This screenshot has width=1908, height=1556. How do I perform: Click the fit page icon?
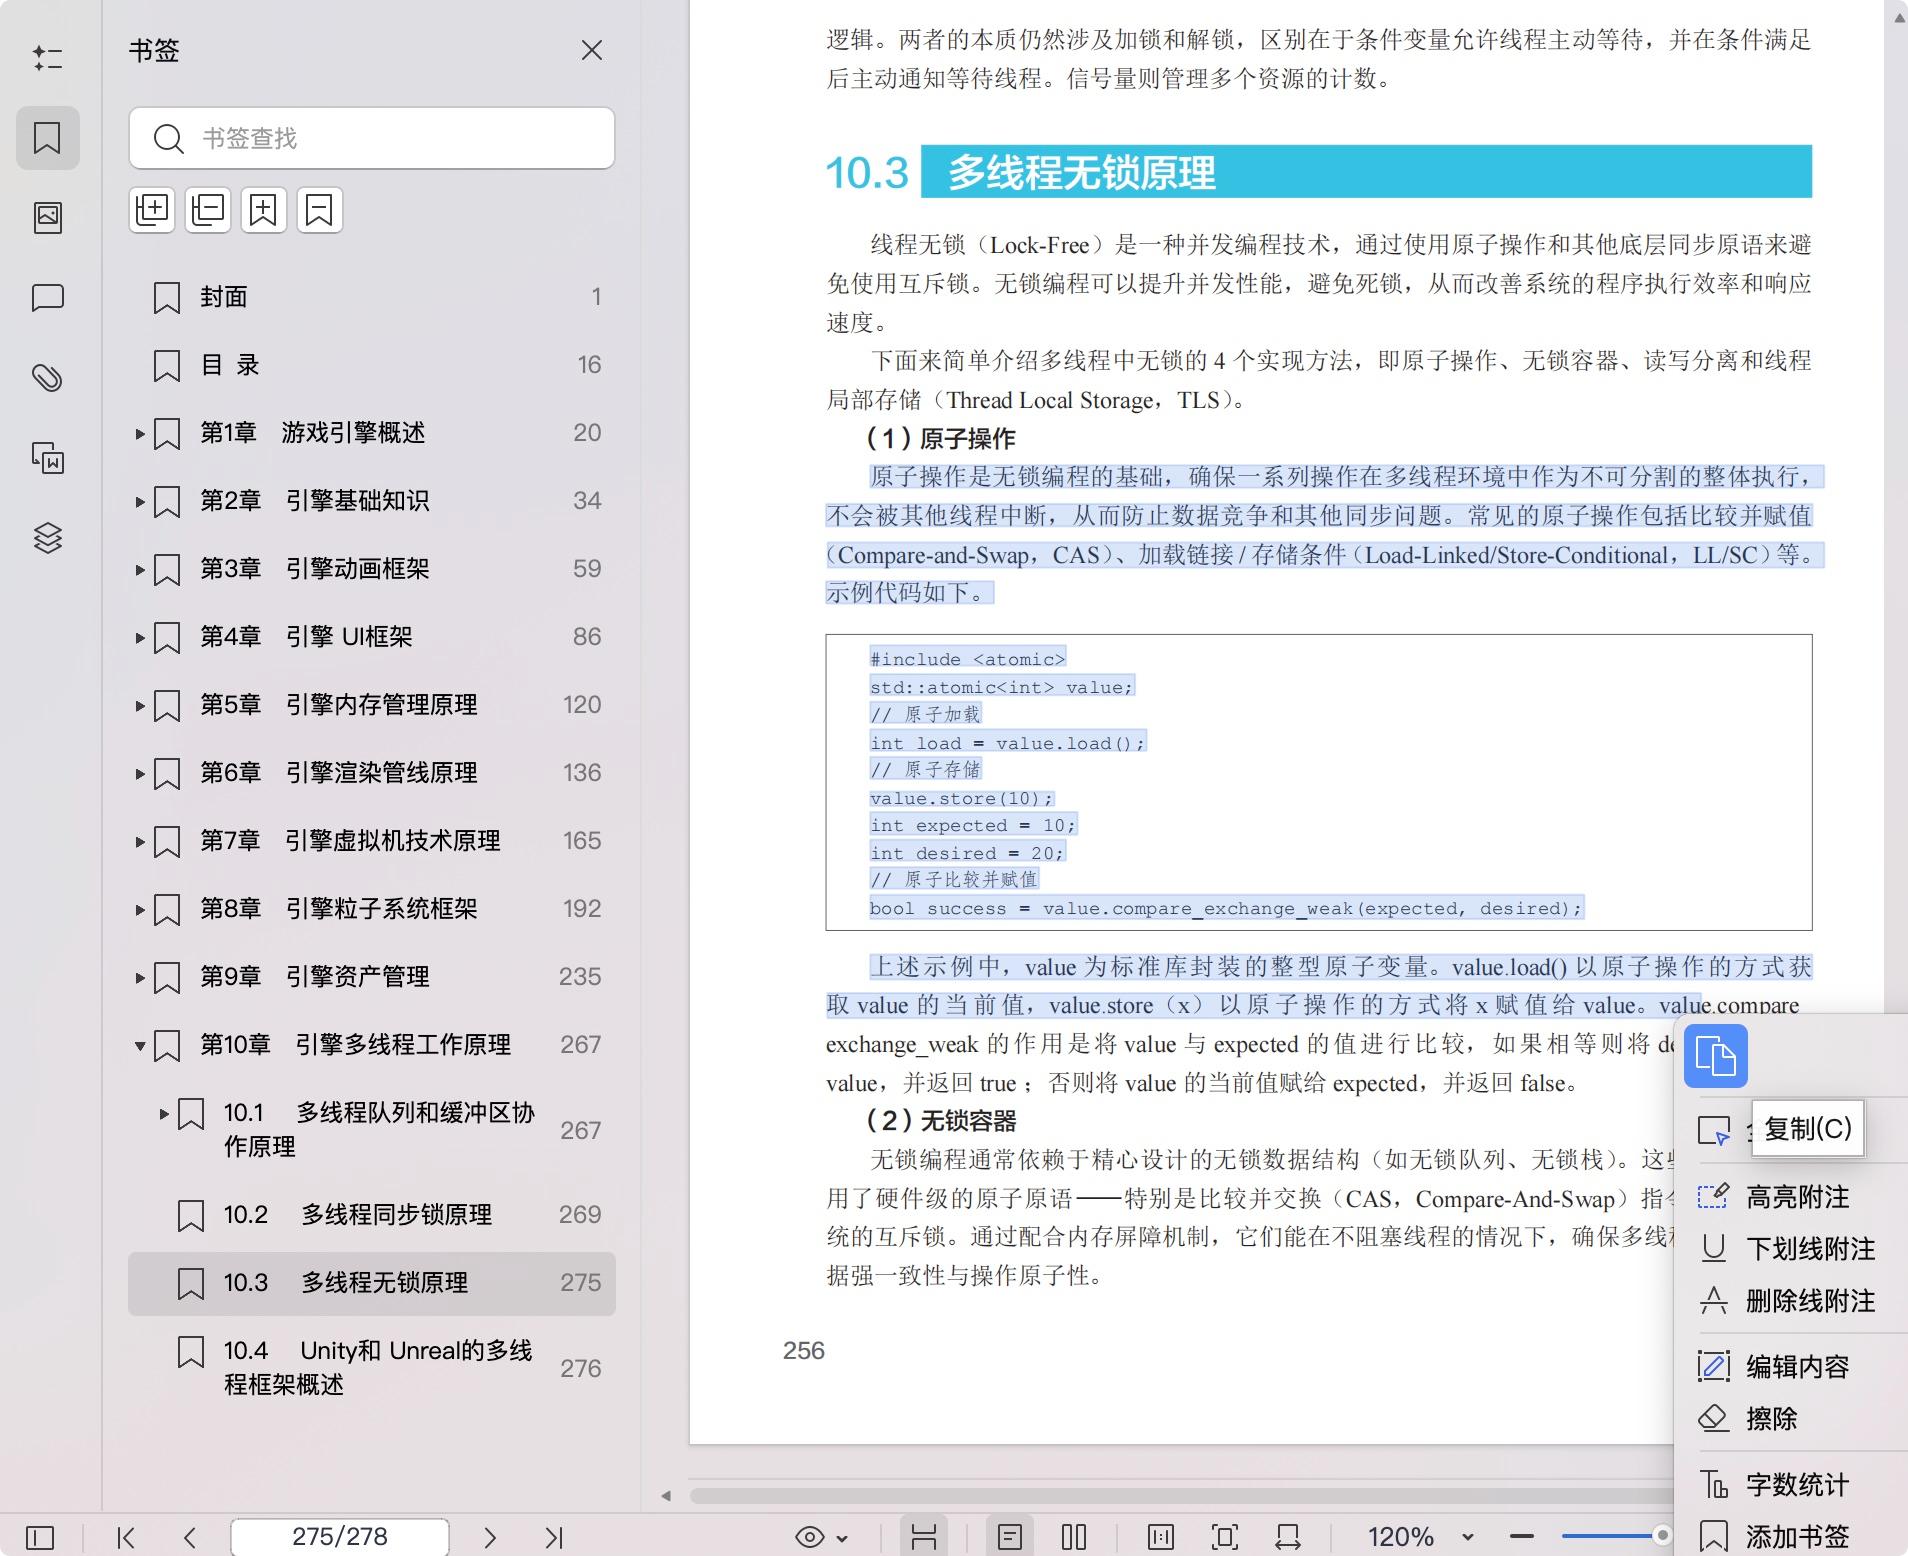click(1225, 1537)
